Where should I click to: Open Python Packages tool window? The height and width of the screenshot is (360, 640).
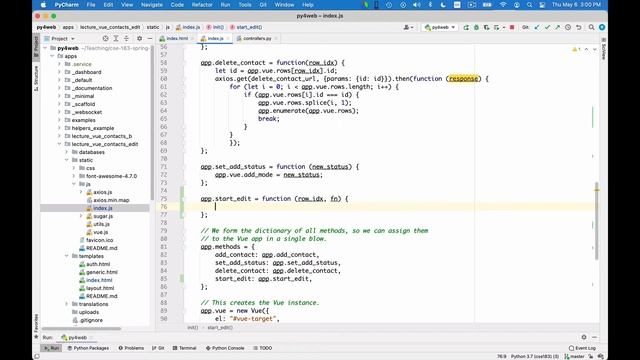point(88,348)
